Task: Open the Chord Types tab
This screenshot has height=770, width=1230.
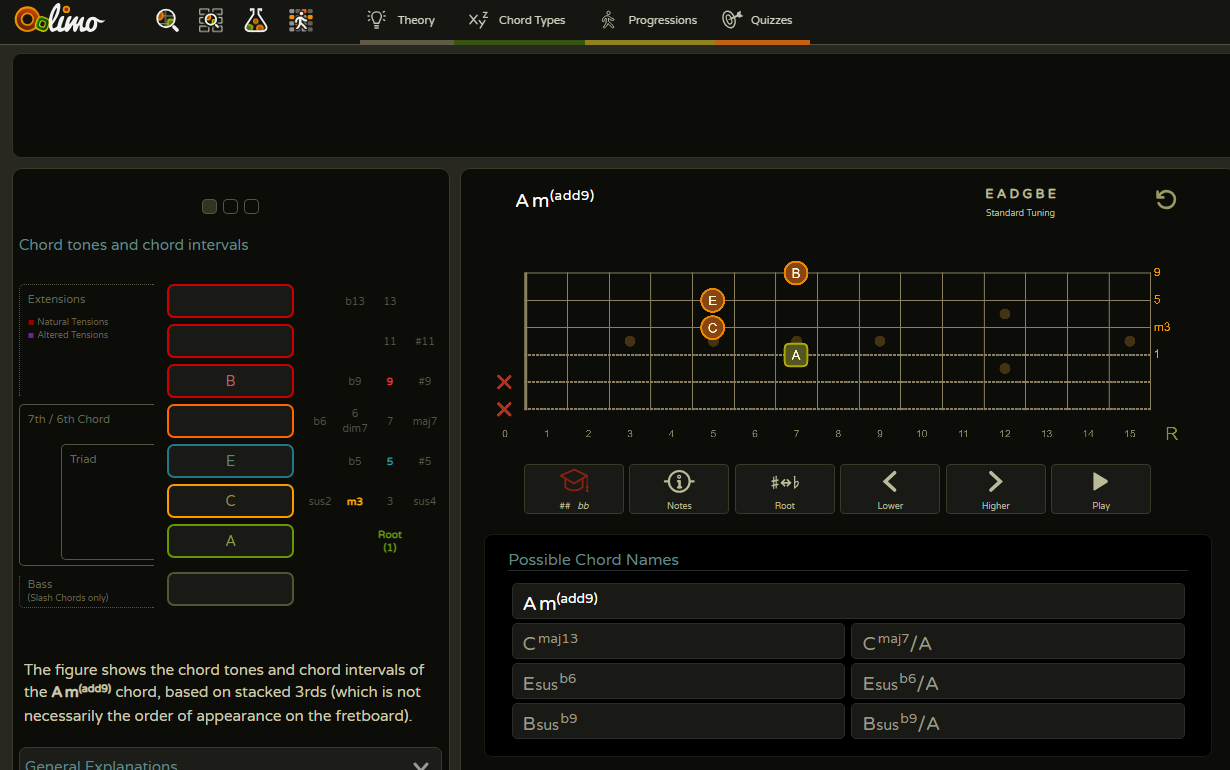Action: click(x=518, y=20)
